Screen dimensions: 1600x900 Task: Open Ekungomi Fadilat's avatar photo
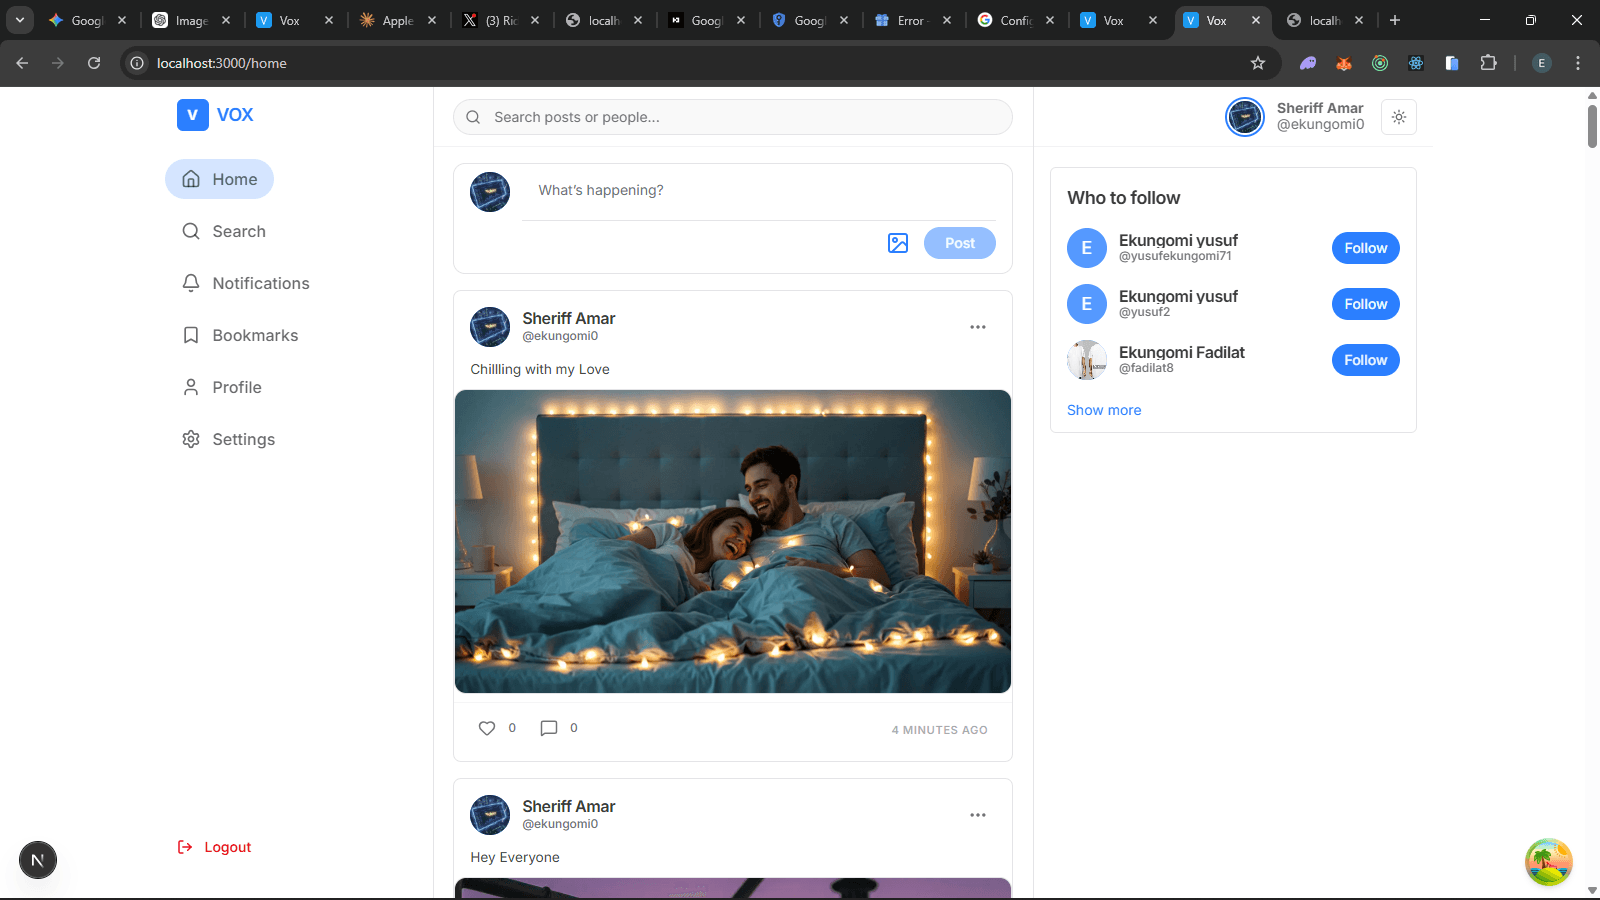(1087, 360)
